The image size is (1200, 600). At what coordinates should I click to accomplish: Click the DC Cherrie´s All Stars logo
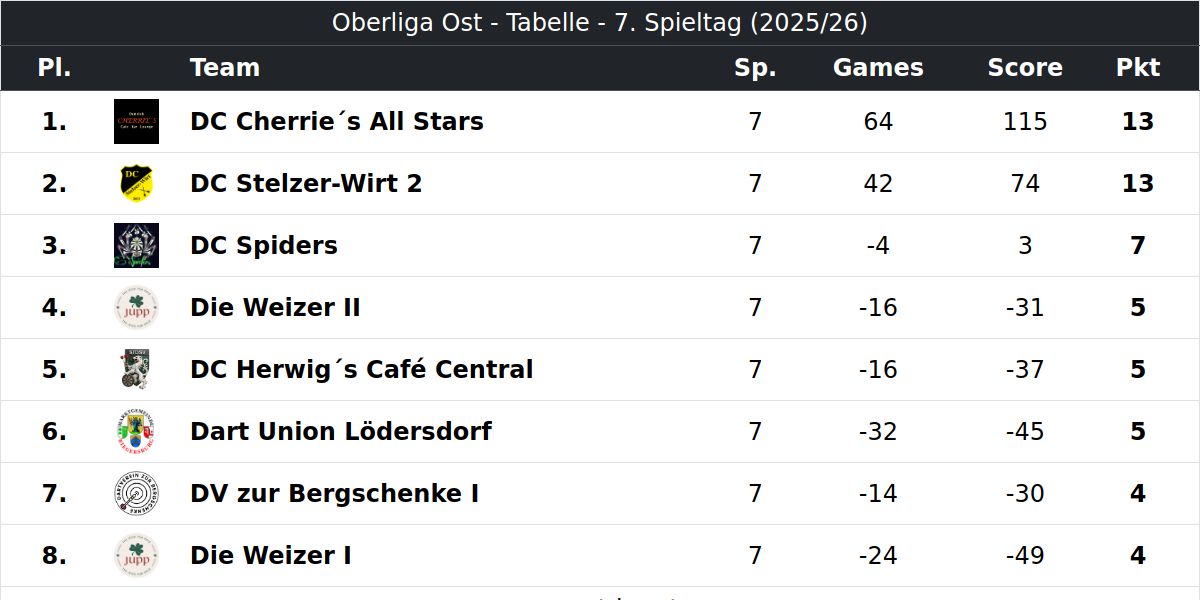click(136, 122)
